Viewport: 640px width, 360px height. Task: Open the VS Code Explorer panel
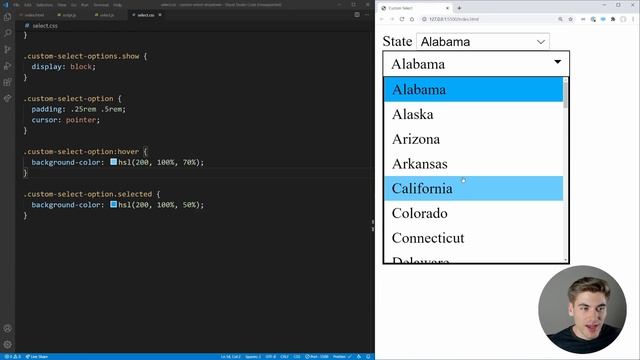[7, 17]
